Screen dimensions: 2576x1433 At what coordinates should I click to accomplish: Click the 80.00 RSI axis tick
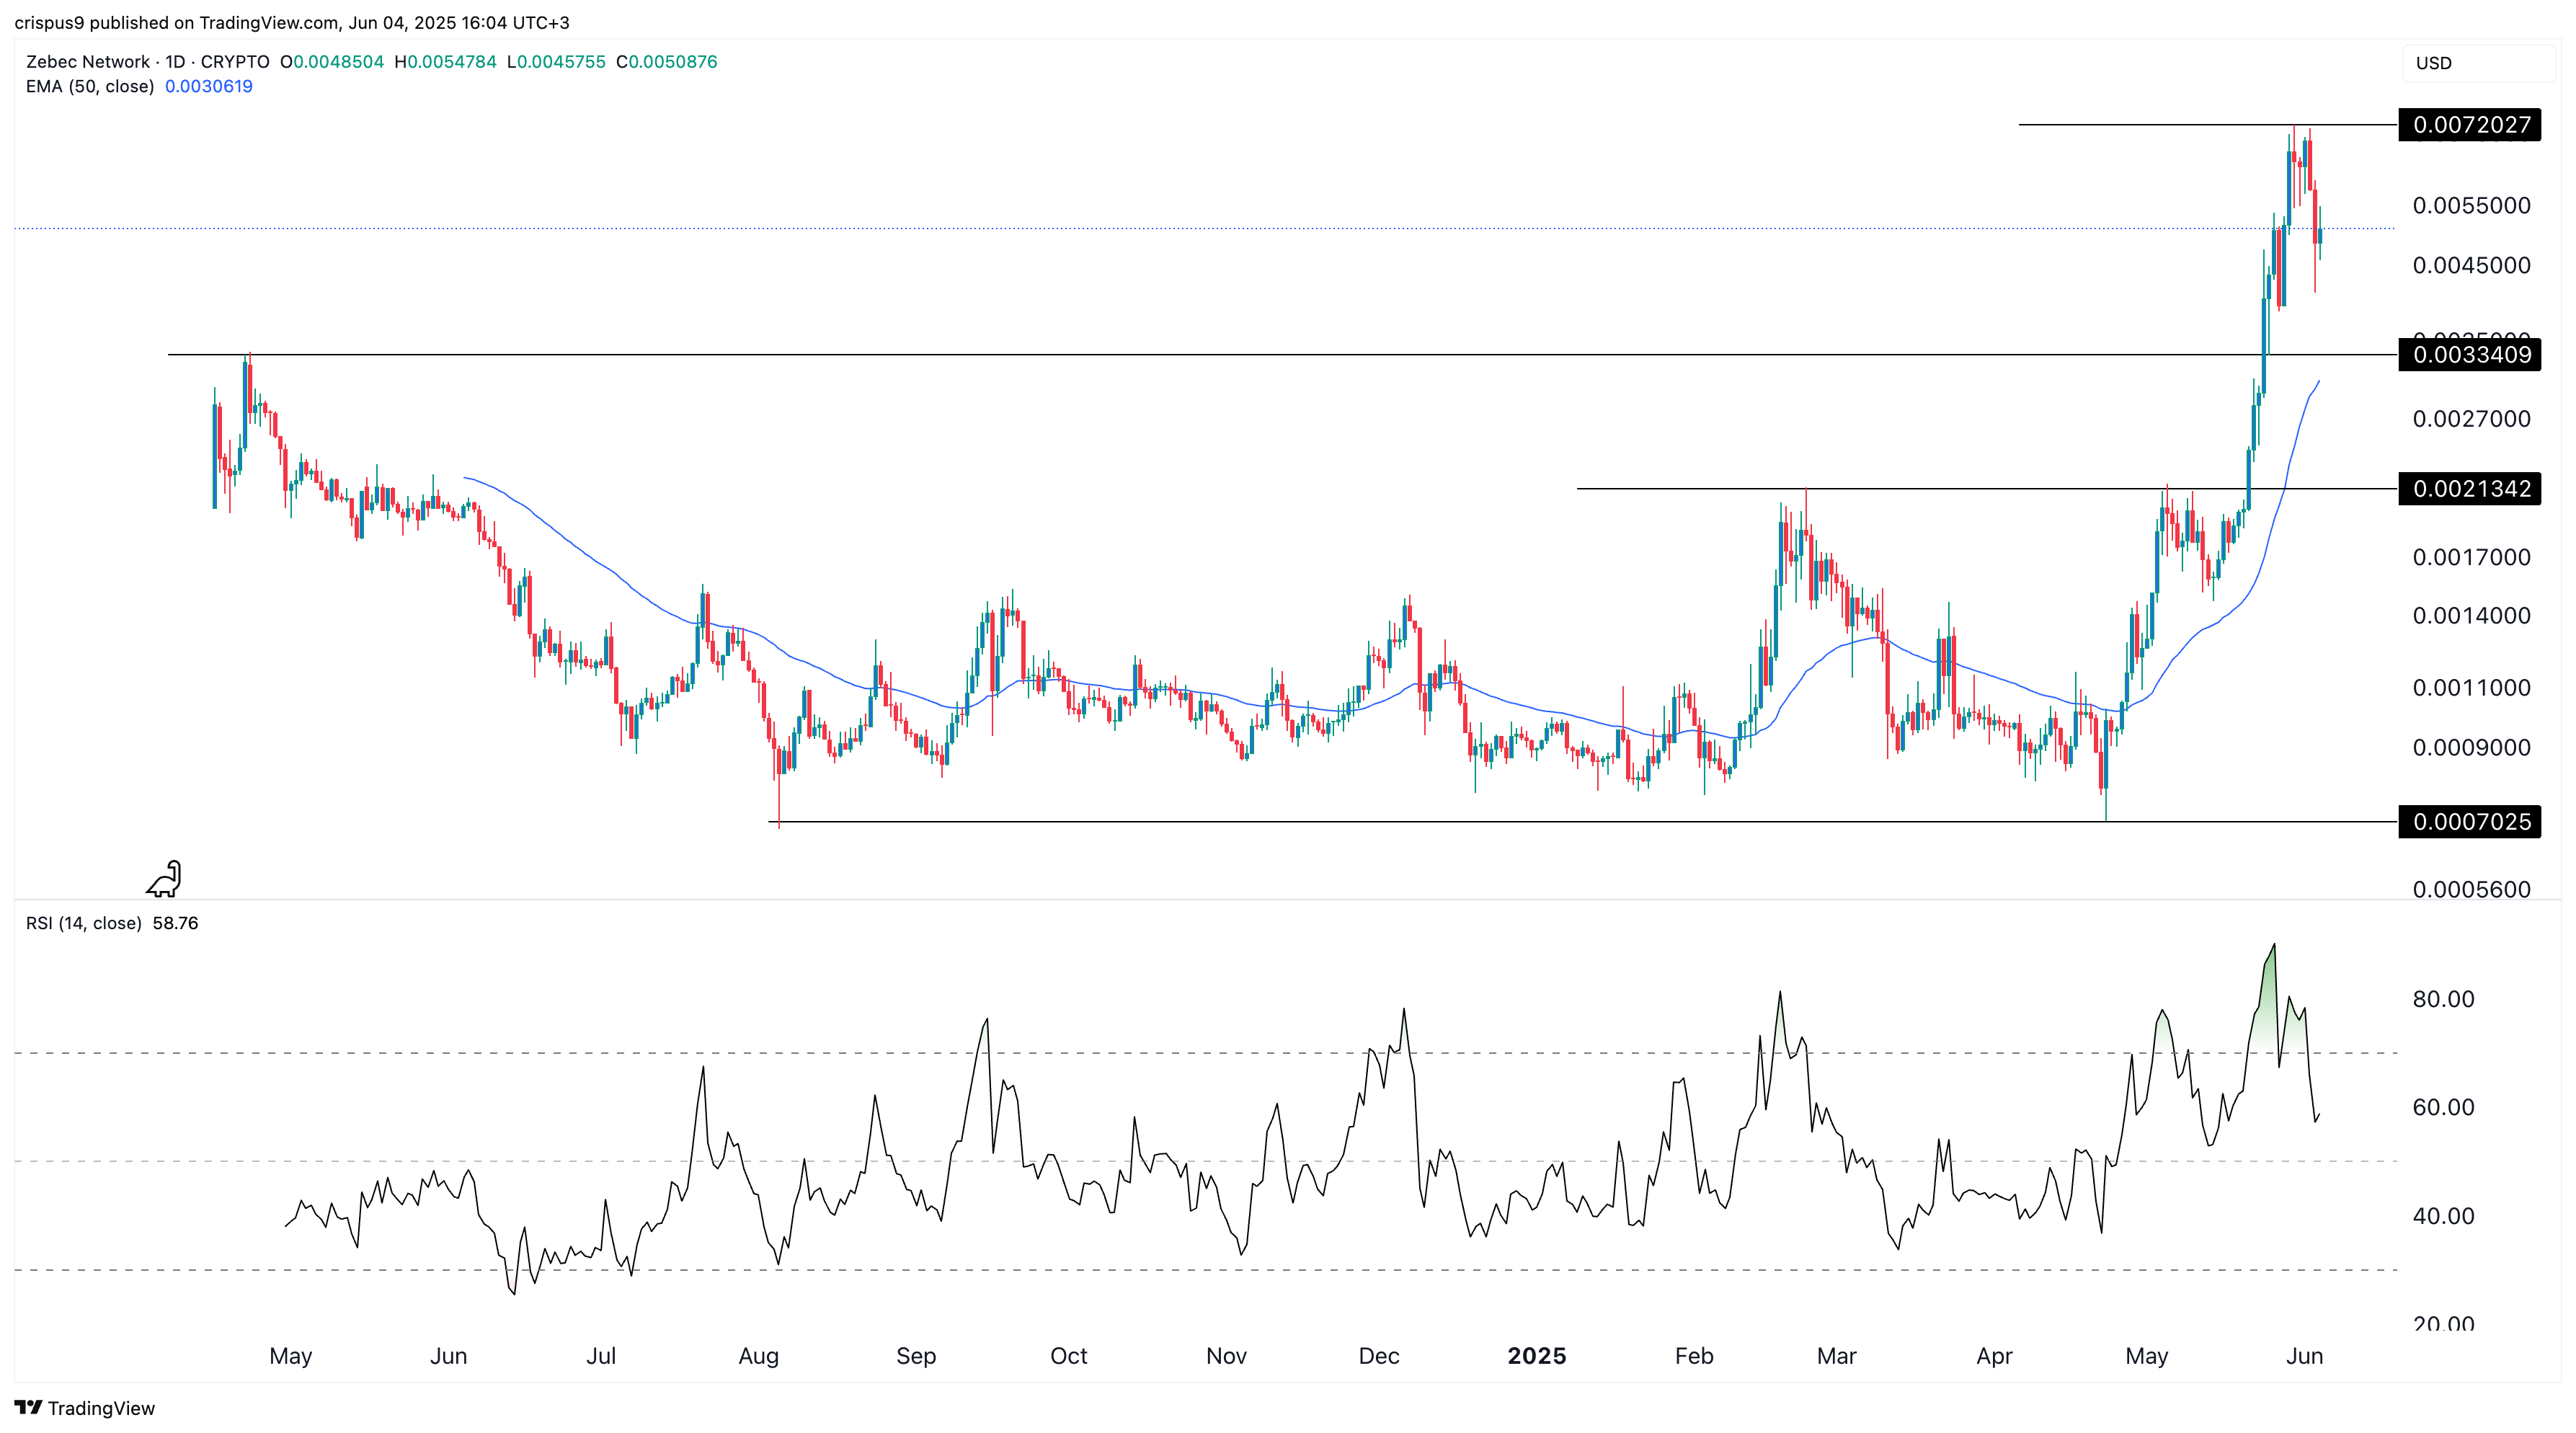(2444, 999)
